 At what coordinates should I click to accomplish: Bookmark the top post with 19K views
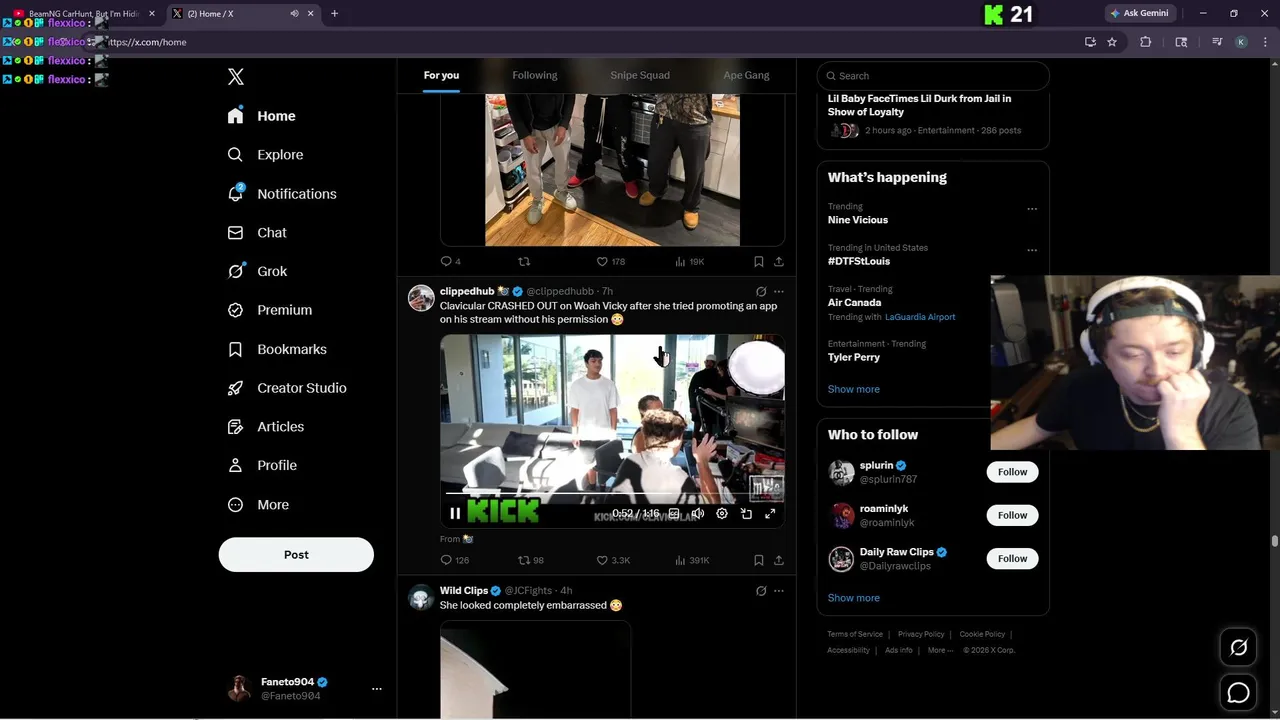pyautogui.click(x=759, y=261)
